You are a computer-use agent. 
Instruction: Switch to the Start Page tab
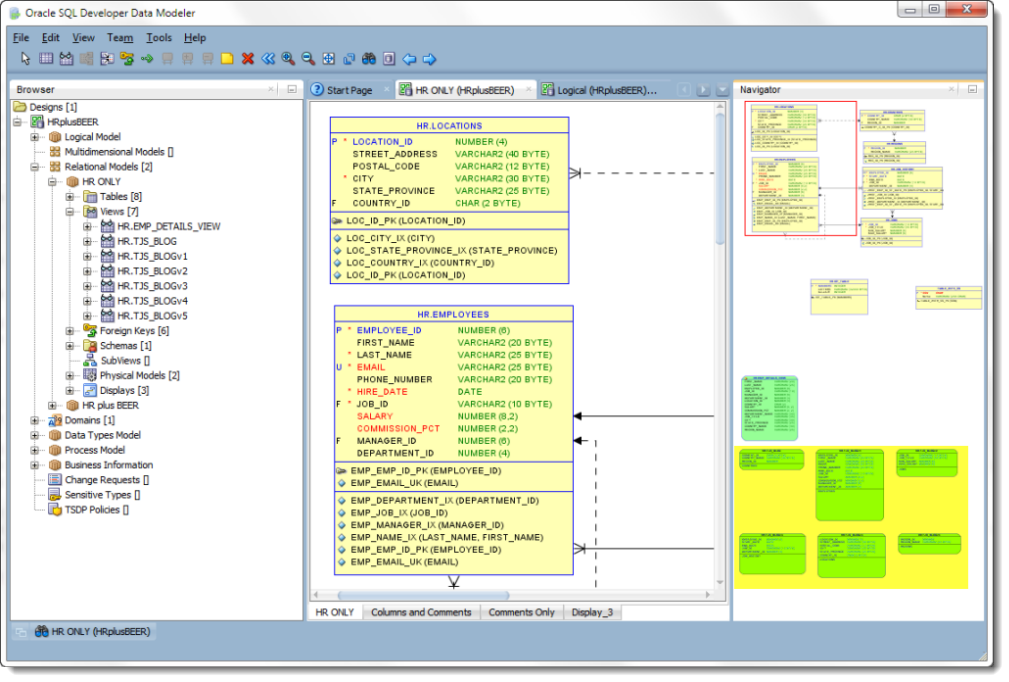349,90
